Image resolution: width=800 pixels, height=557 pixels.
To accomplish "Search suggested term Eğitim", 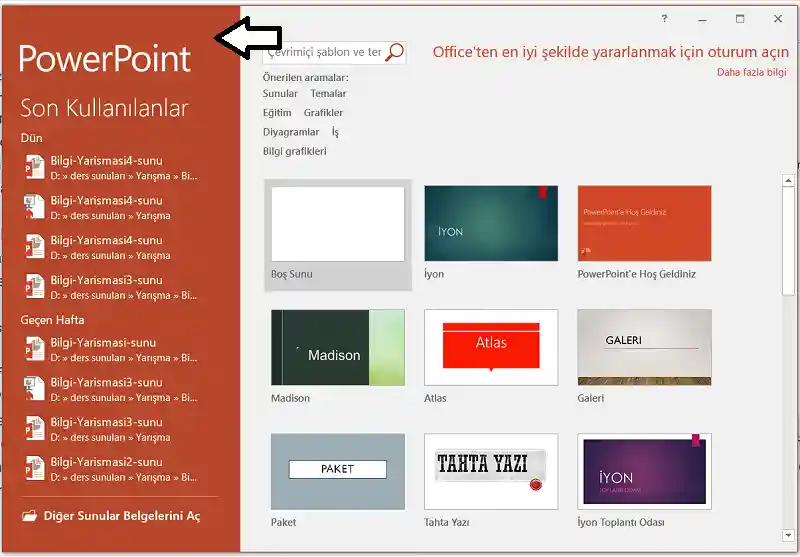I will tap(277, 113).
